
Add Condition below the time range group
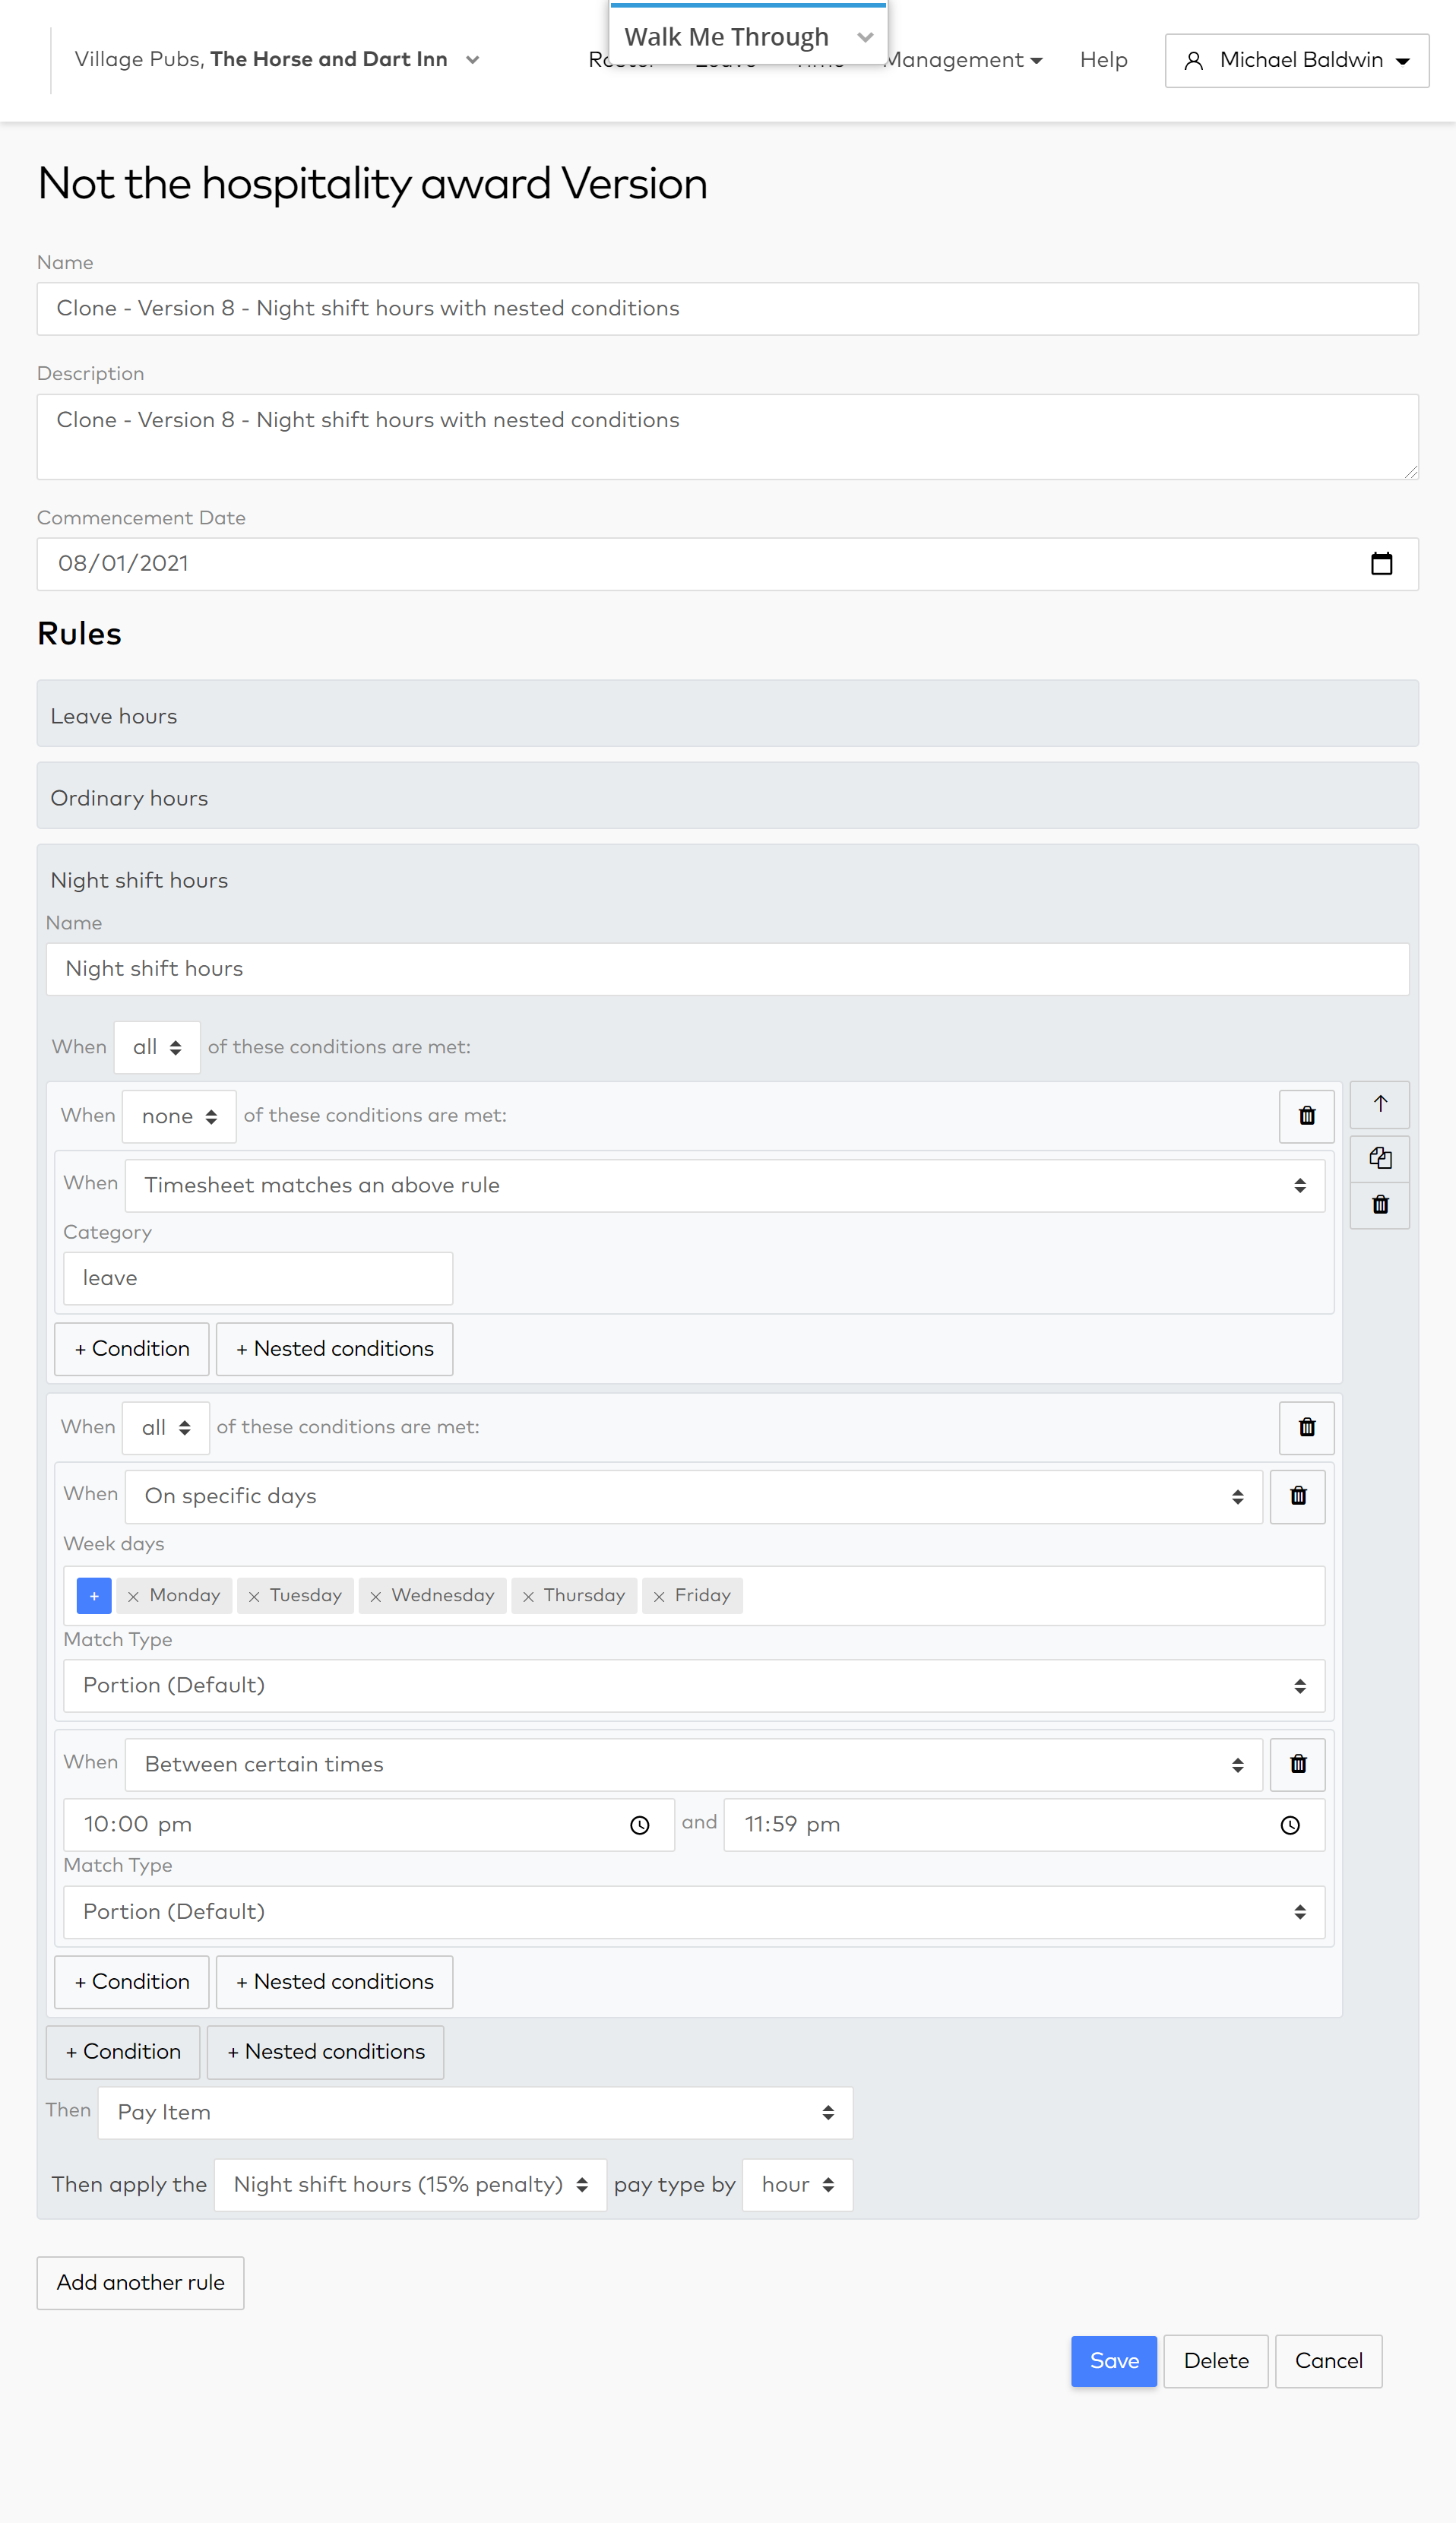pos(132,1982)
